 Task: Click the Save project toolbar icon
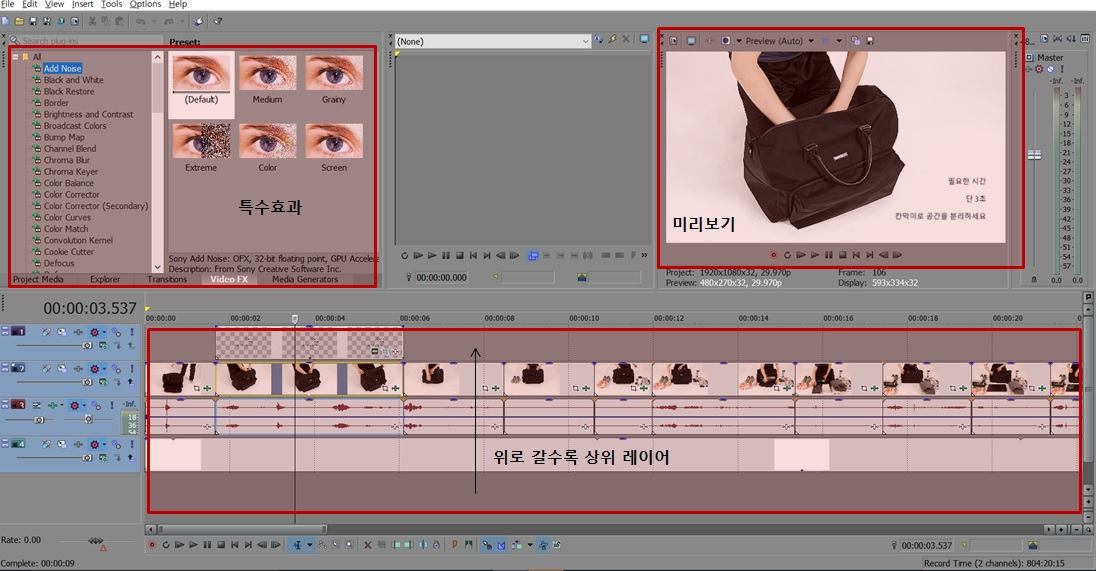pos(33,21)
